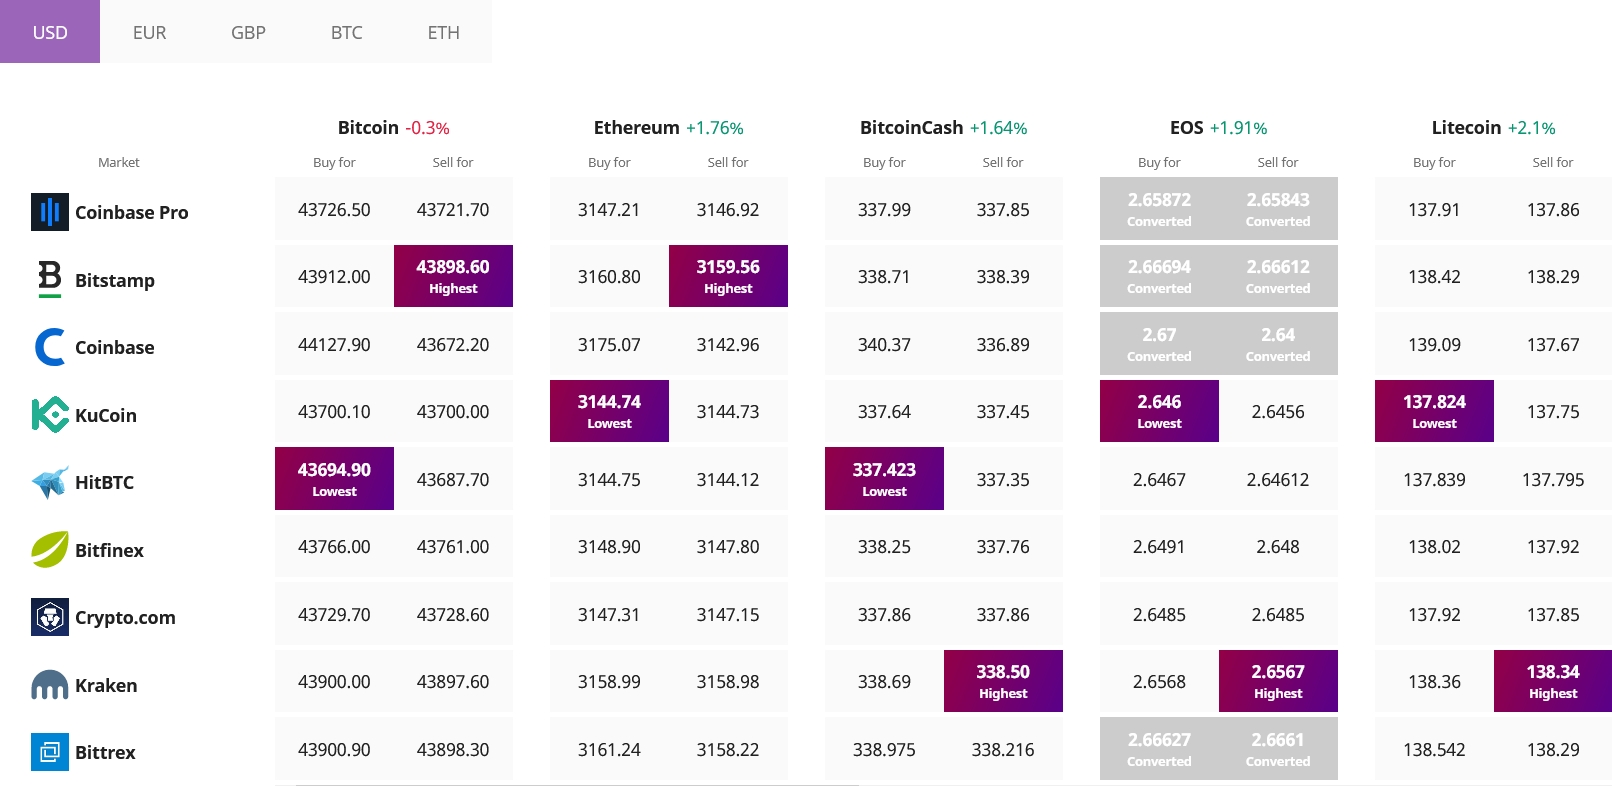Click Bitfinex Bitcoin sell price 43761.00
The image size is (1612, 786).
(453, 547)
